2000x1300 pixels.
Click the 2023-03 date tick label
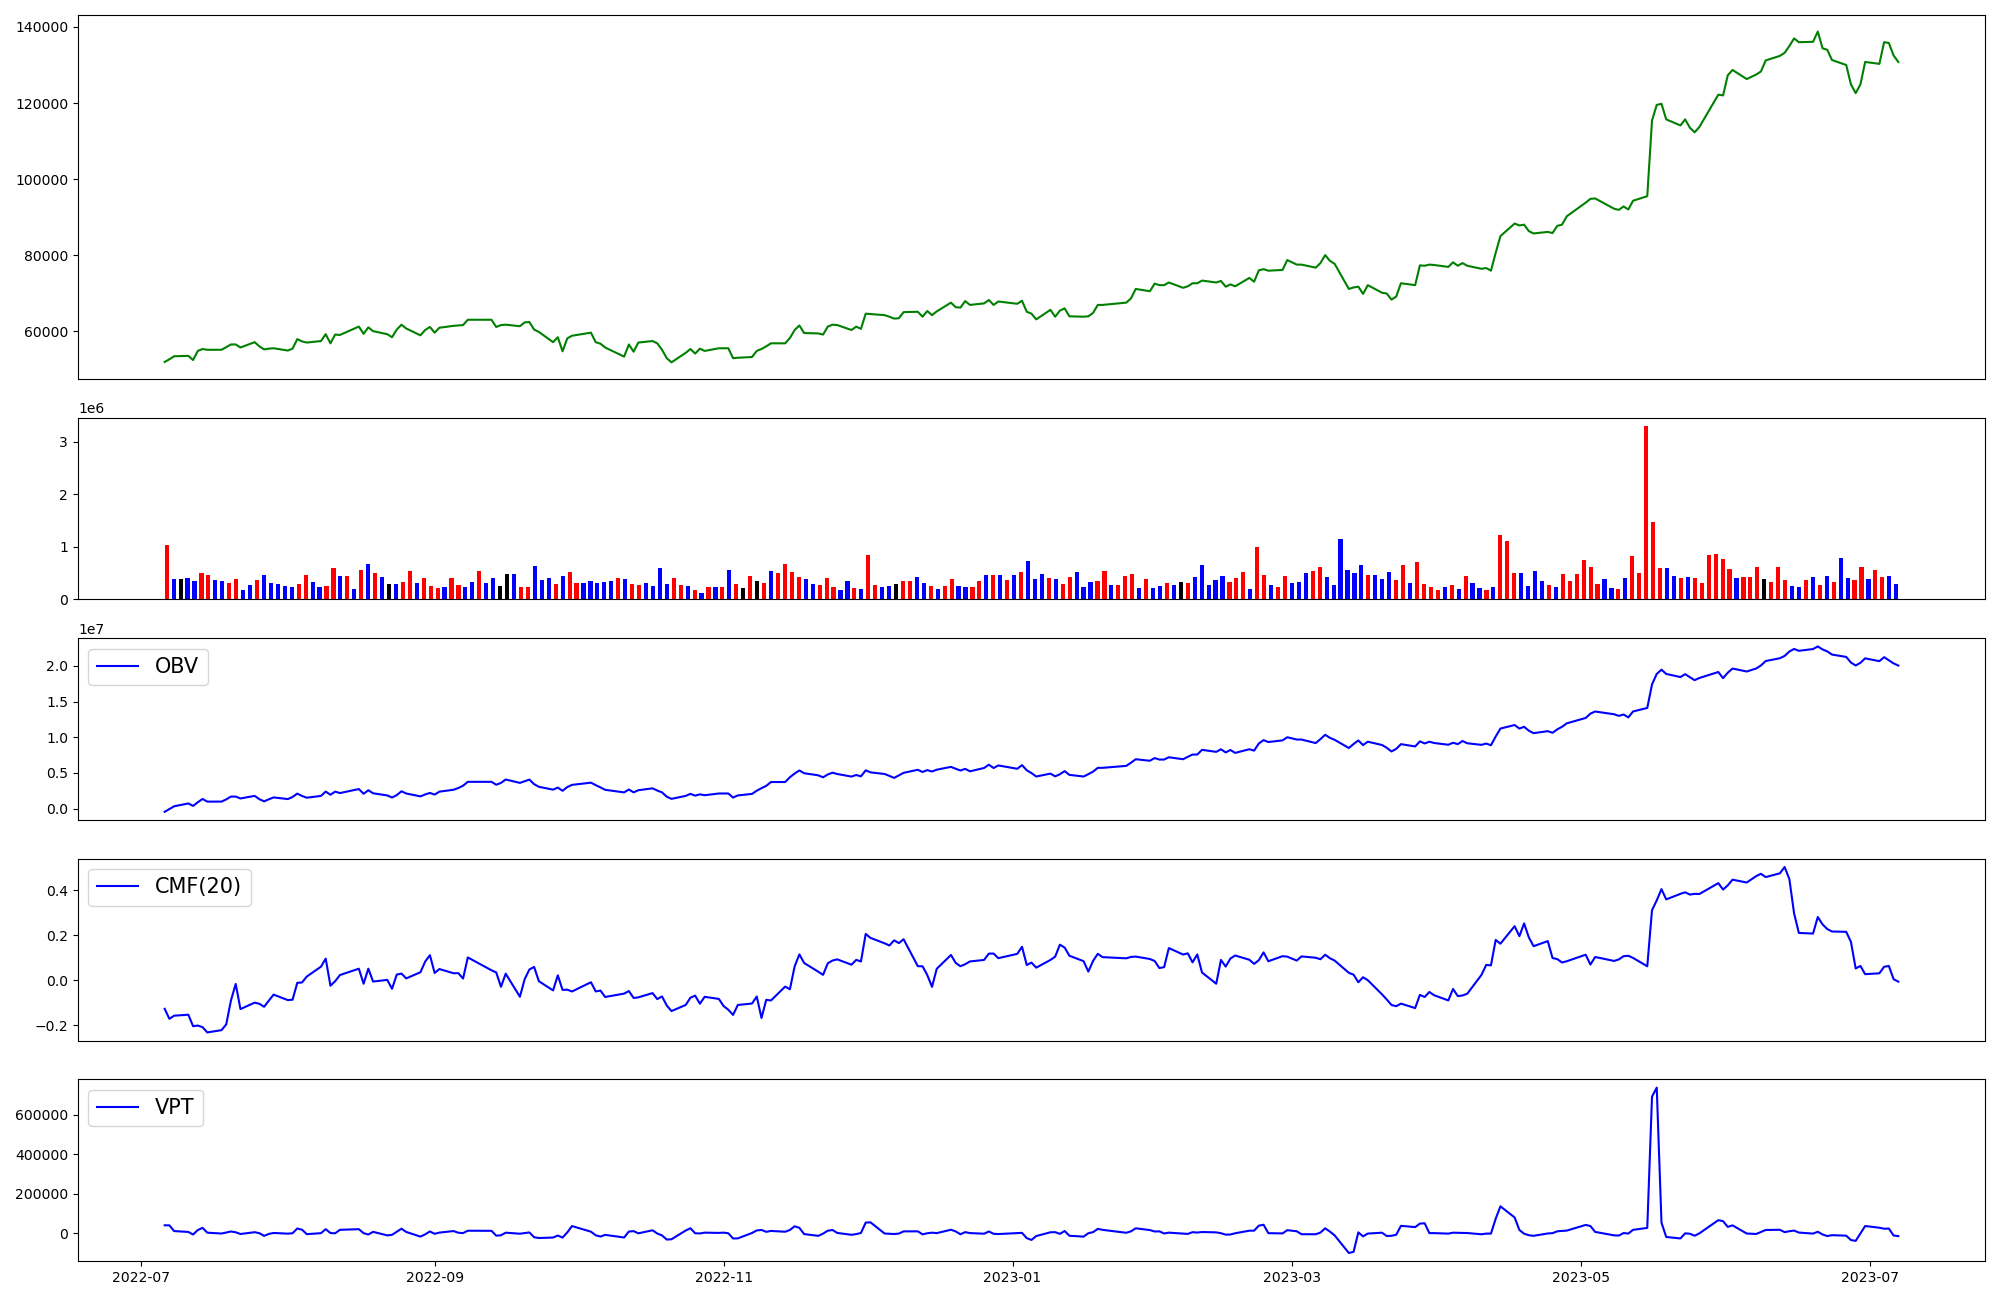pos(1292,1277)
